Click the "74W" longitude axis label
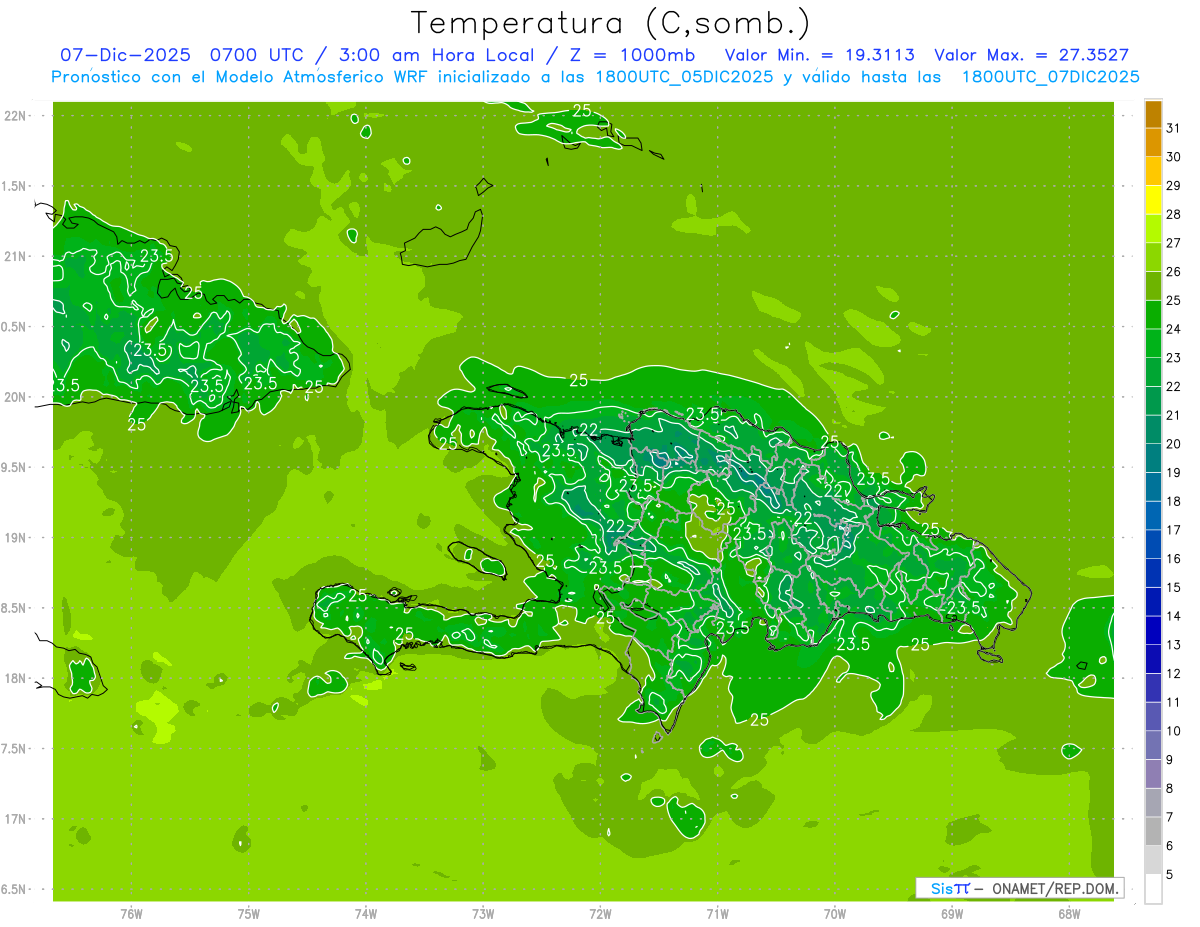The height and width of the screenshot is (927, 1200). point(366,913)
